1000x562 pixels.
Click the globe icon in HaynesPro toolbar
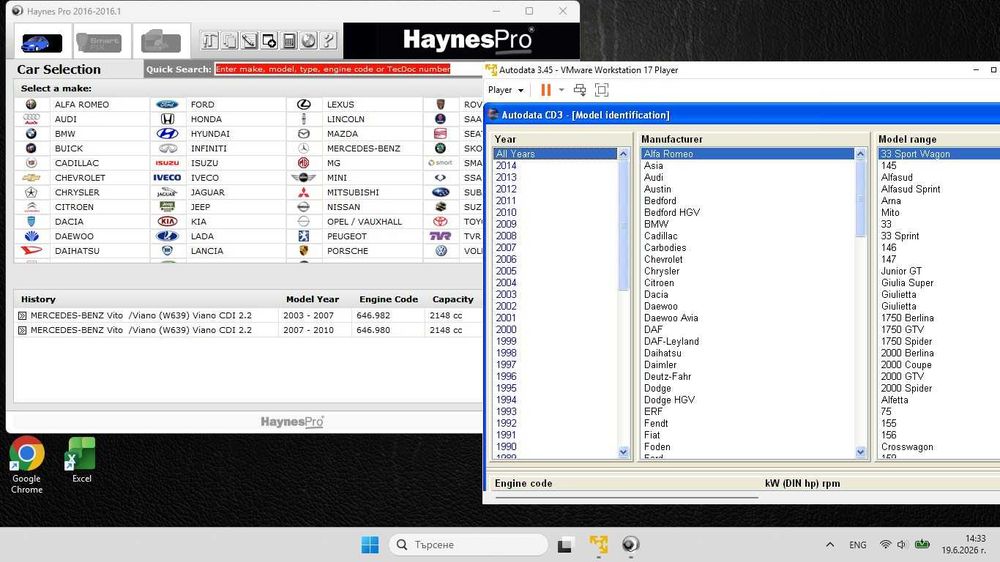pyautogui.click(x=309, y=41)
